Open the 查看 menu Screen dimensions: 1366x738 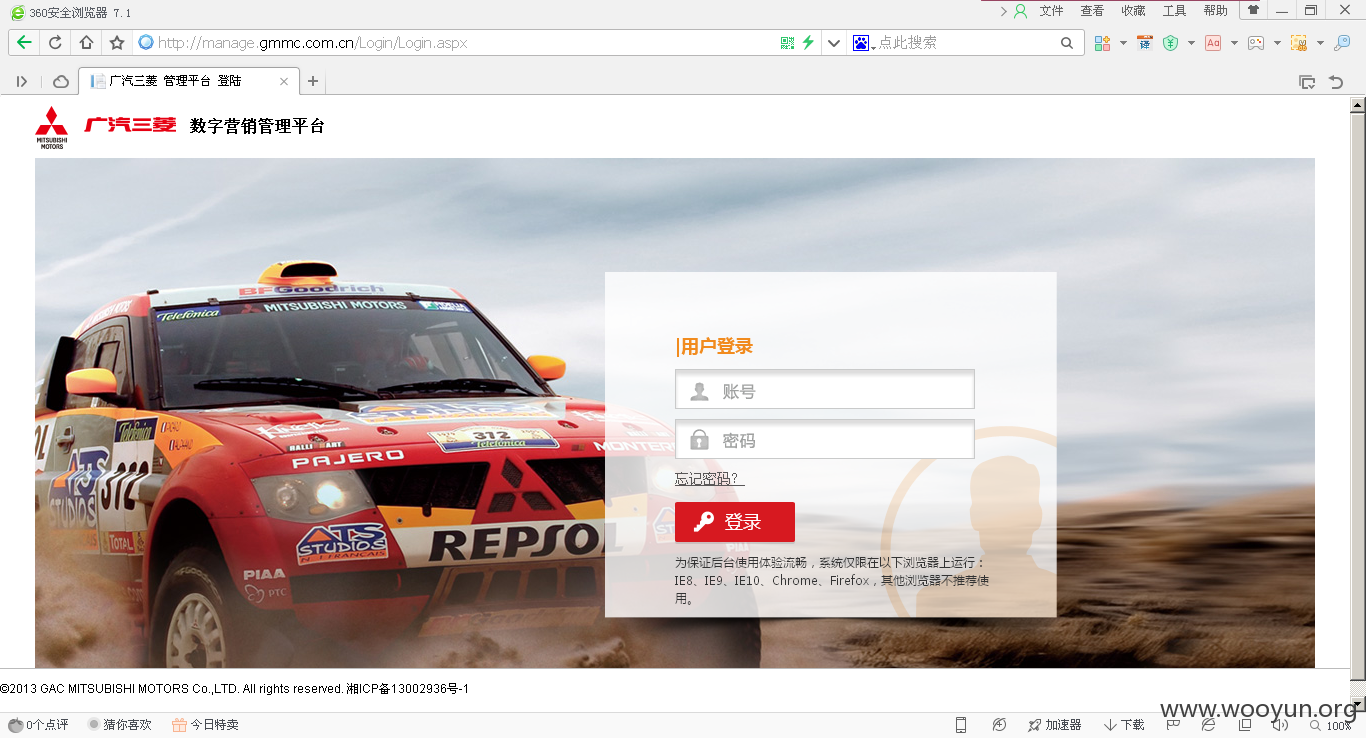(x=1092, y=11)
